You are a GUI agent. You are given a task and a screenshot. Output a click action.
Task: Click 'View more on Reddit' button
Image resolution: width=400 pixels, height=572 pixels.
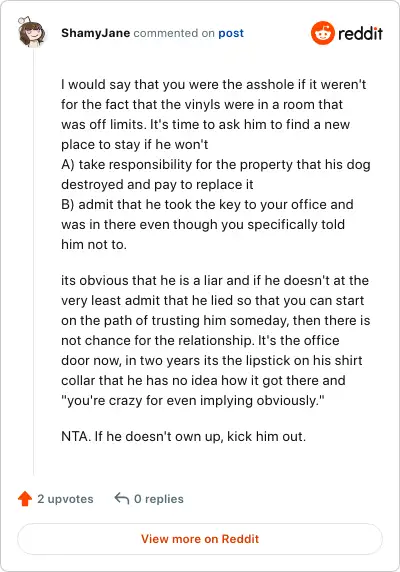(200, 539)
